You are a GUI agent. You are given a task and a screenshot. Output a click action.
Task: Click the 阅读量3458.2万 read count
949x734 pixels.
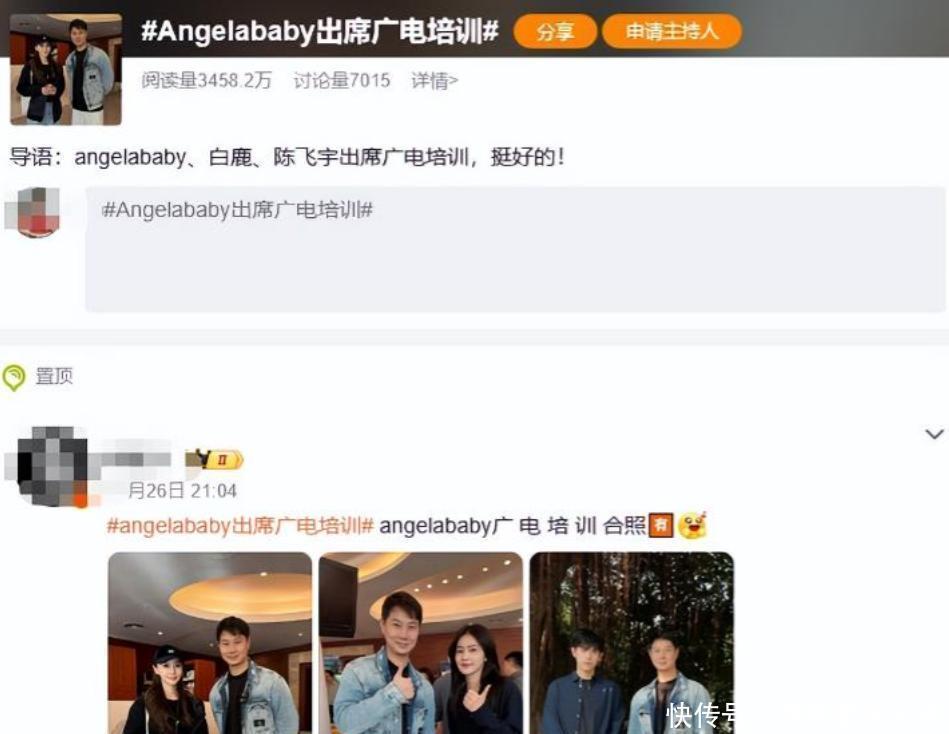pos(206,80)
